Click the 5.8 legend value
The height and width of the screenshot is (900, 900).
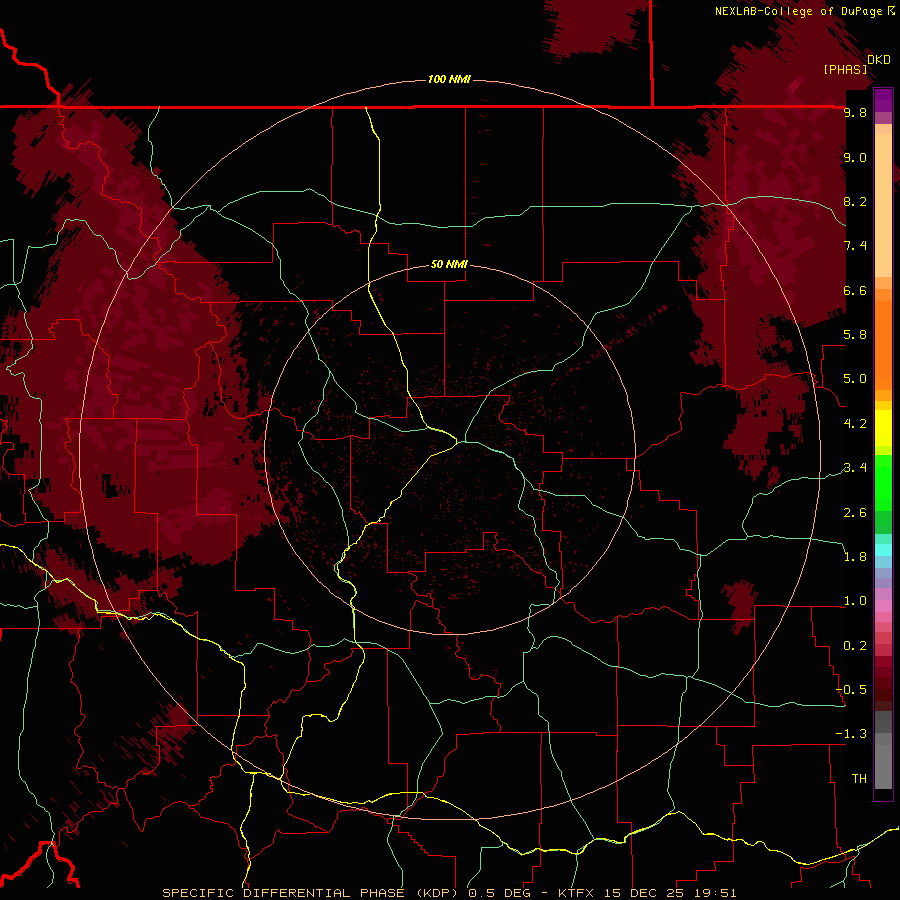[855, 335]
